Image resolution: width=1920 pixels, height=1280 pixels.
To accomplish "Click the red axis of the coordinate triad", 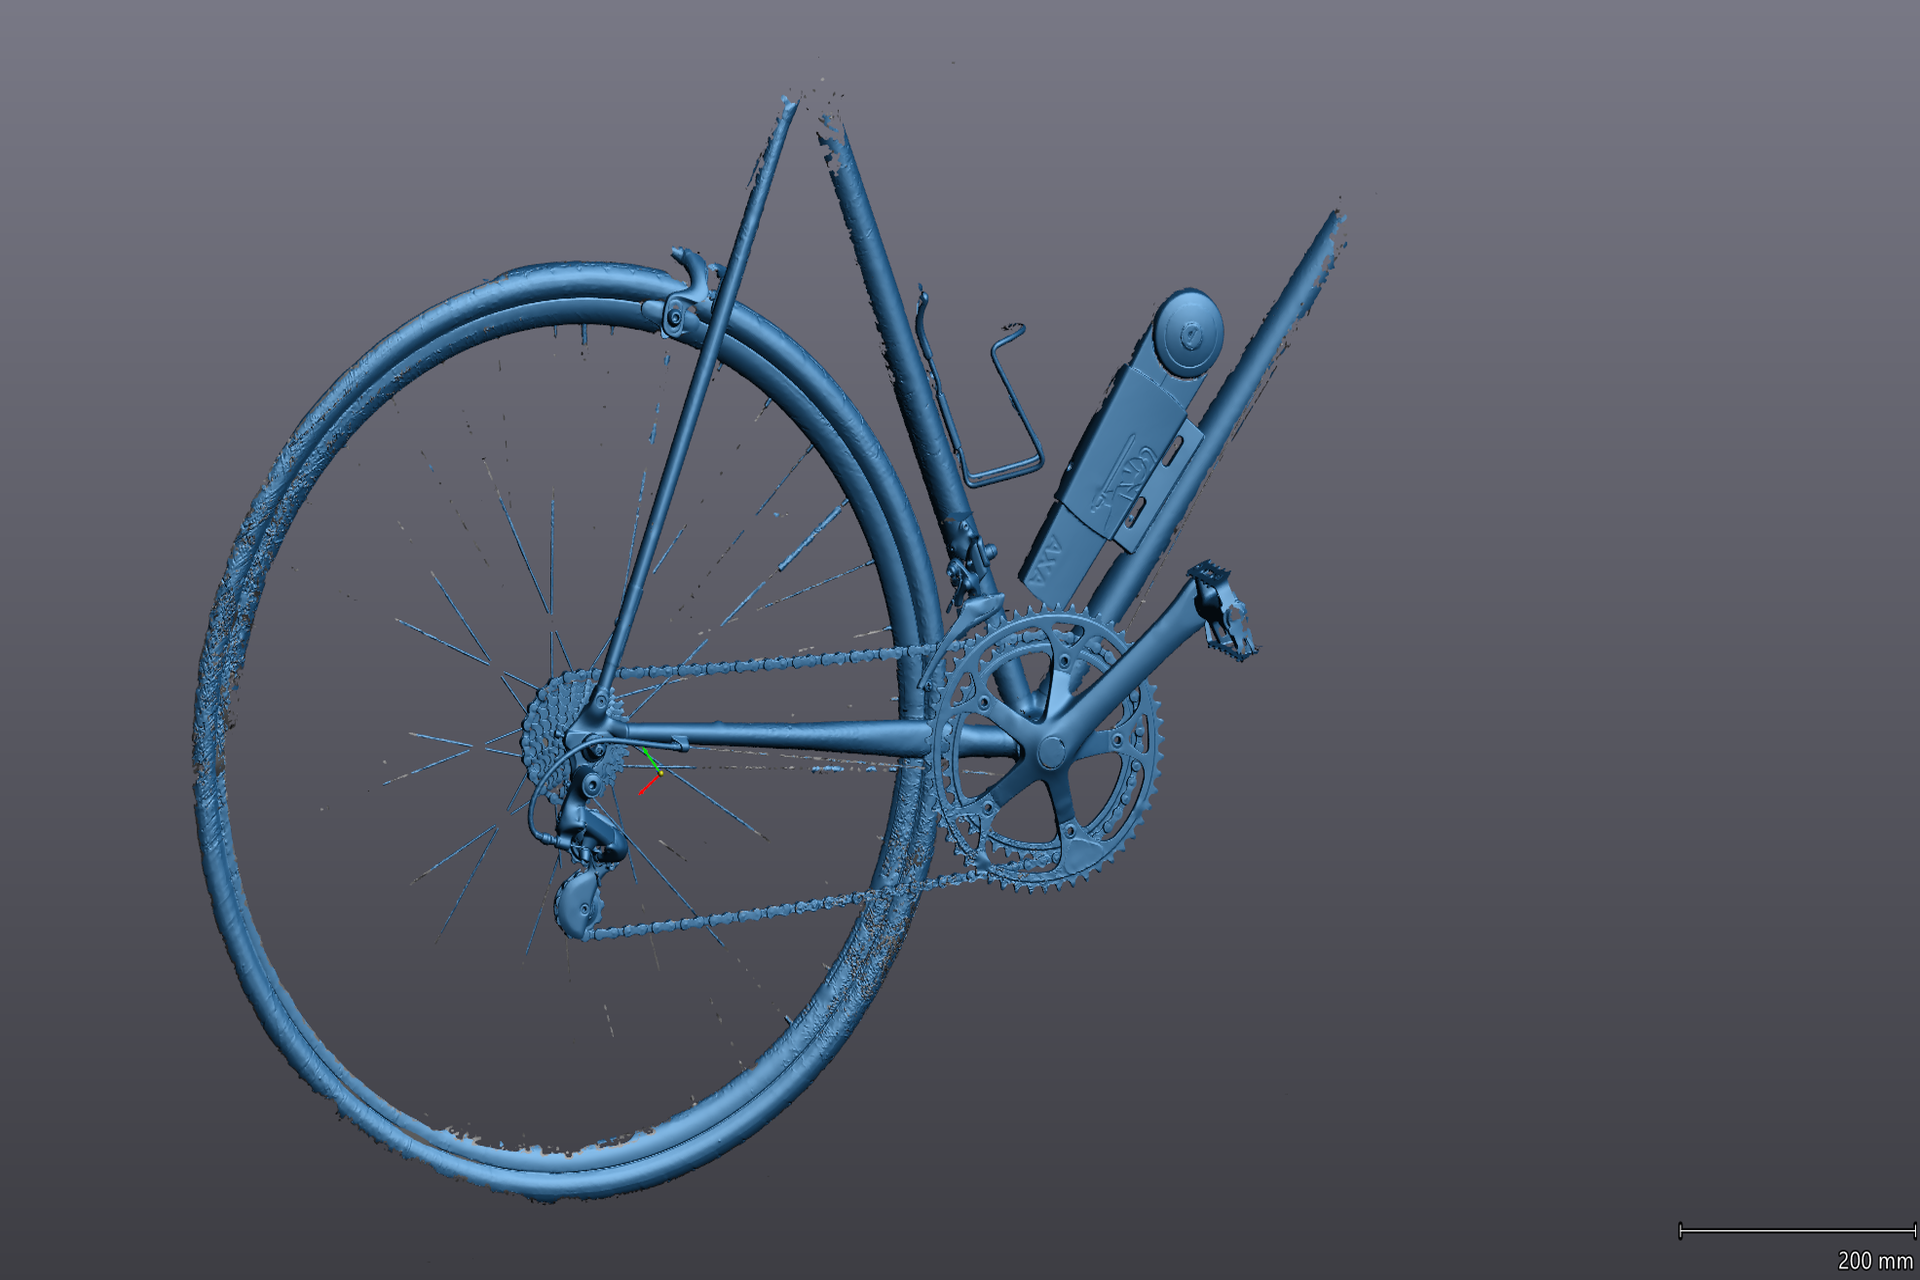I will [x=649, y=785].
